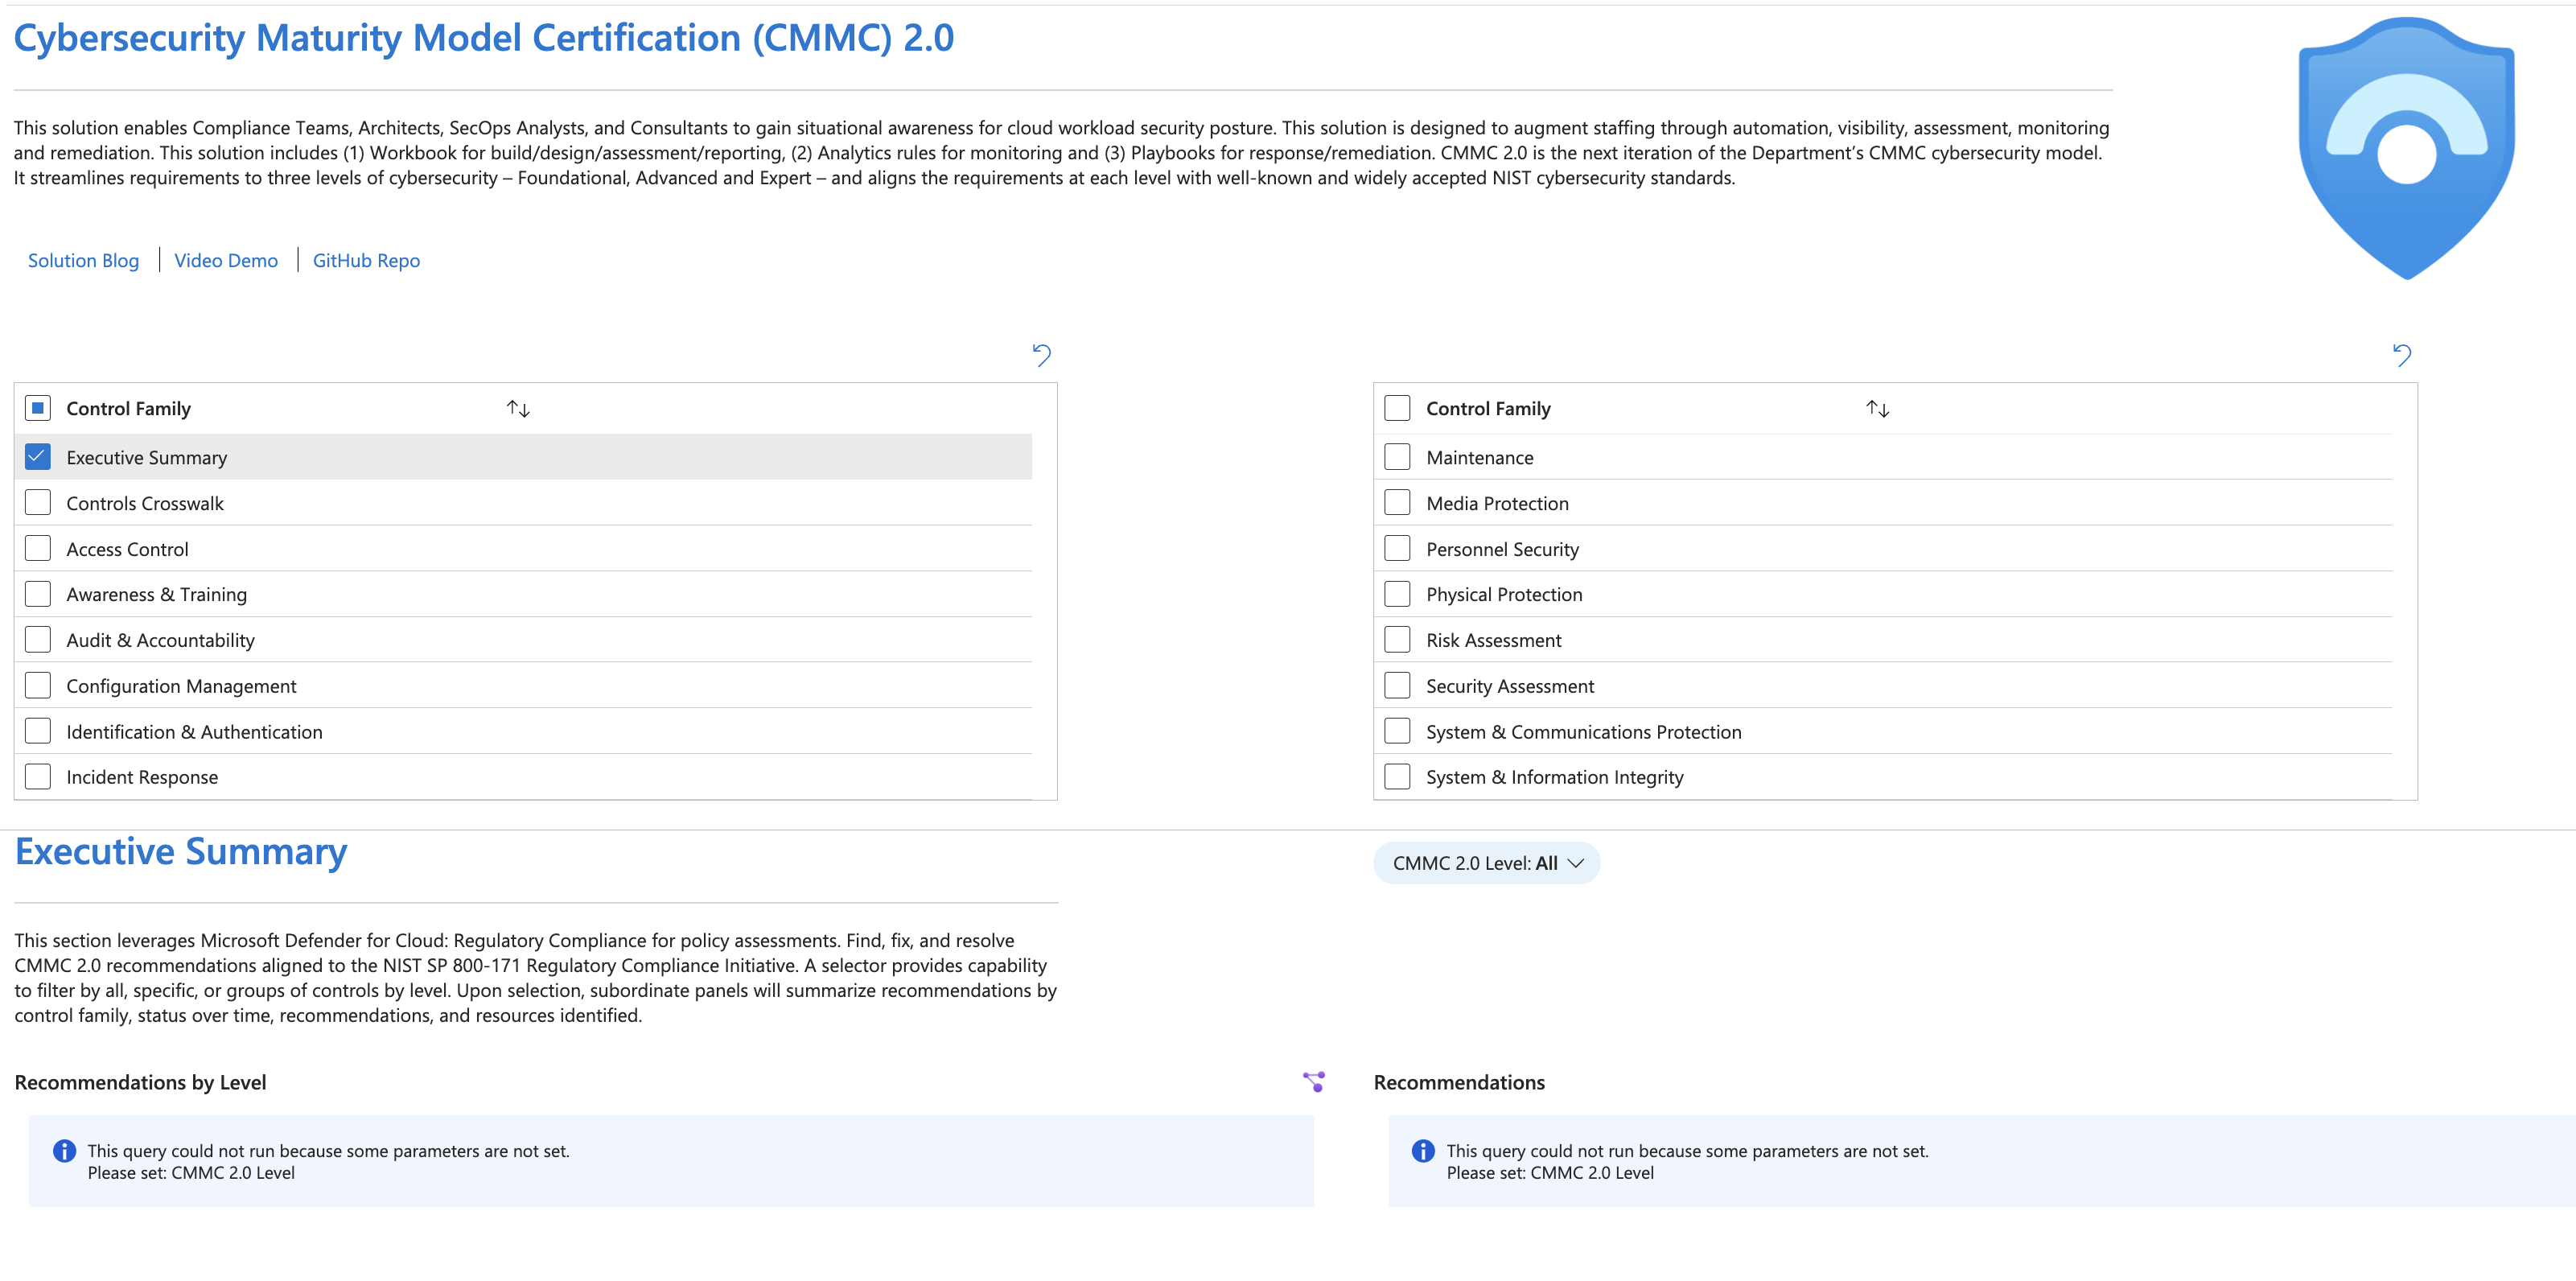This screenshot has height=1281, width=2576.
Task: Toggle the right Control Family select-all checkbox
Action: [1398, 408]
